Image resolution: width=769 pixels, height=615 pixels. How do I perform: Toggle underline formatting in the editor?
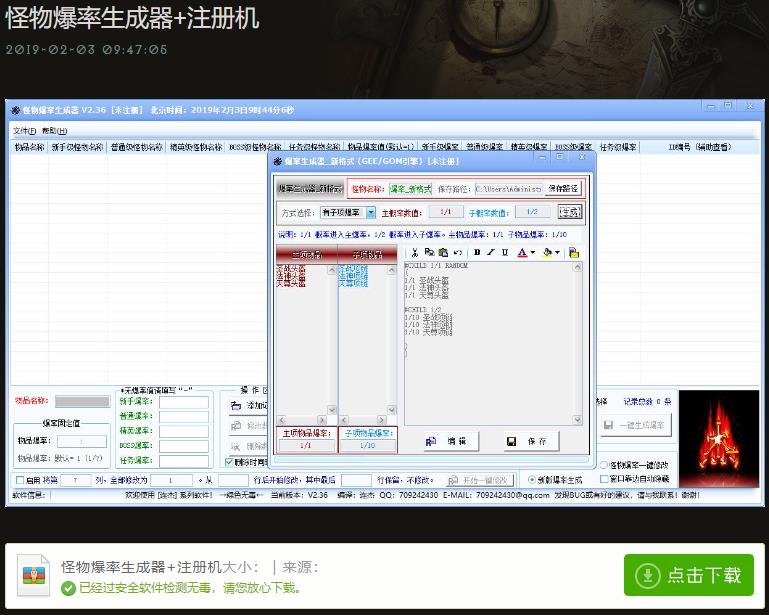point(504,253)
